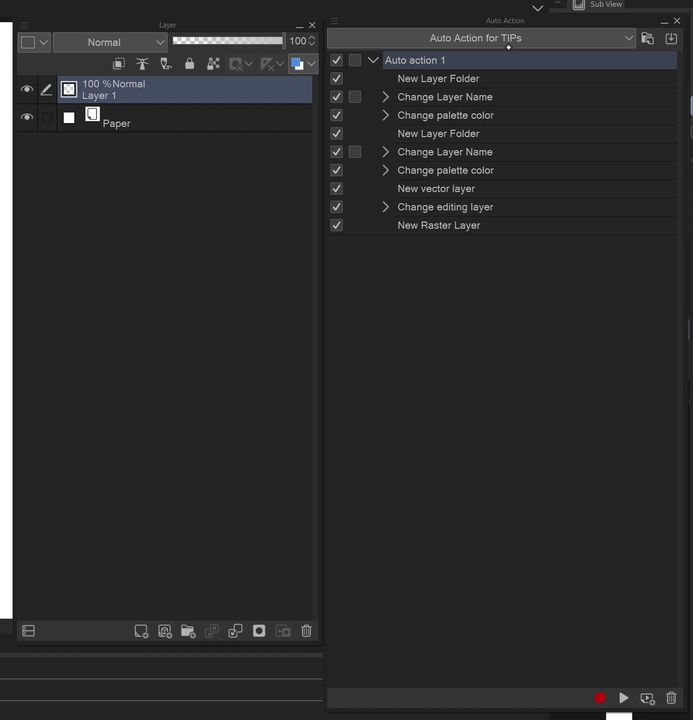Apply mask to layer icon
693x720 pixels.
(x=283, y=631)
